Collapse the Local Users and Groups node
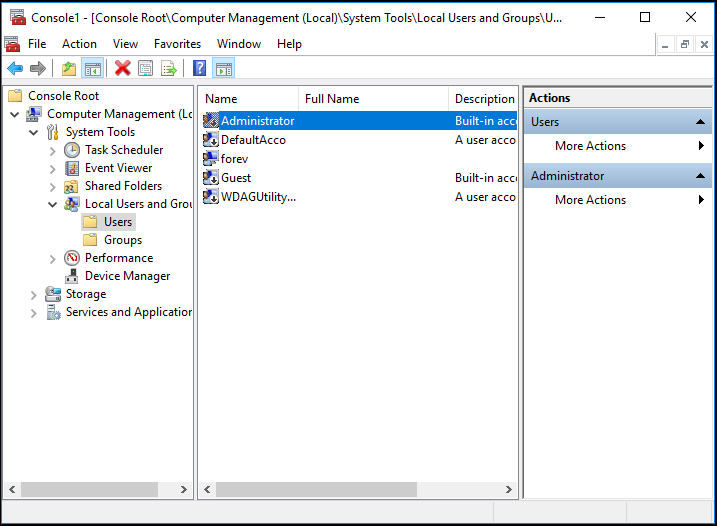This screenshot has width=717, height=526. click(x=53, y=204)
